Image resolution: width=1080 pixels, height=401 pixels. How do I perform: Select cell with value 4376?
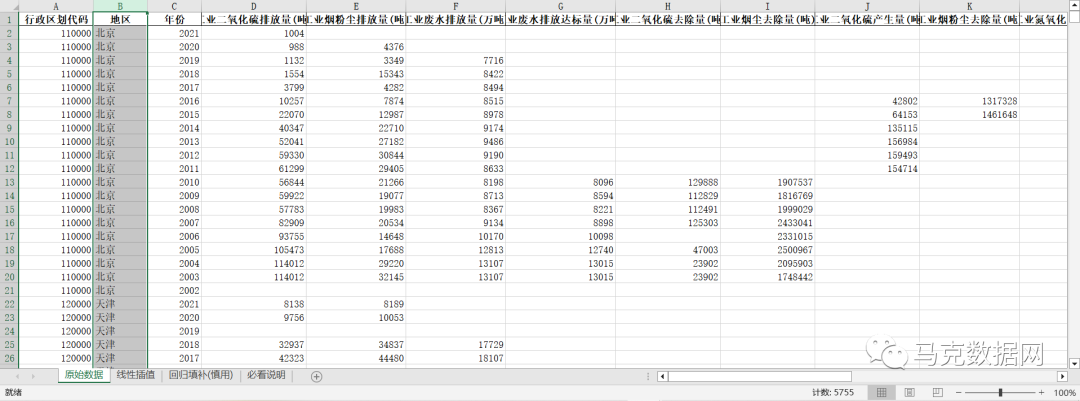coord(356,47)
